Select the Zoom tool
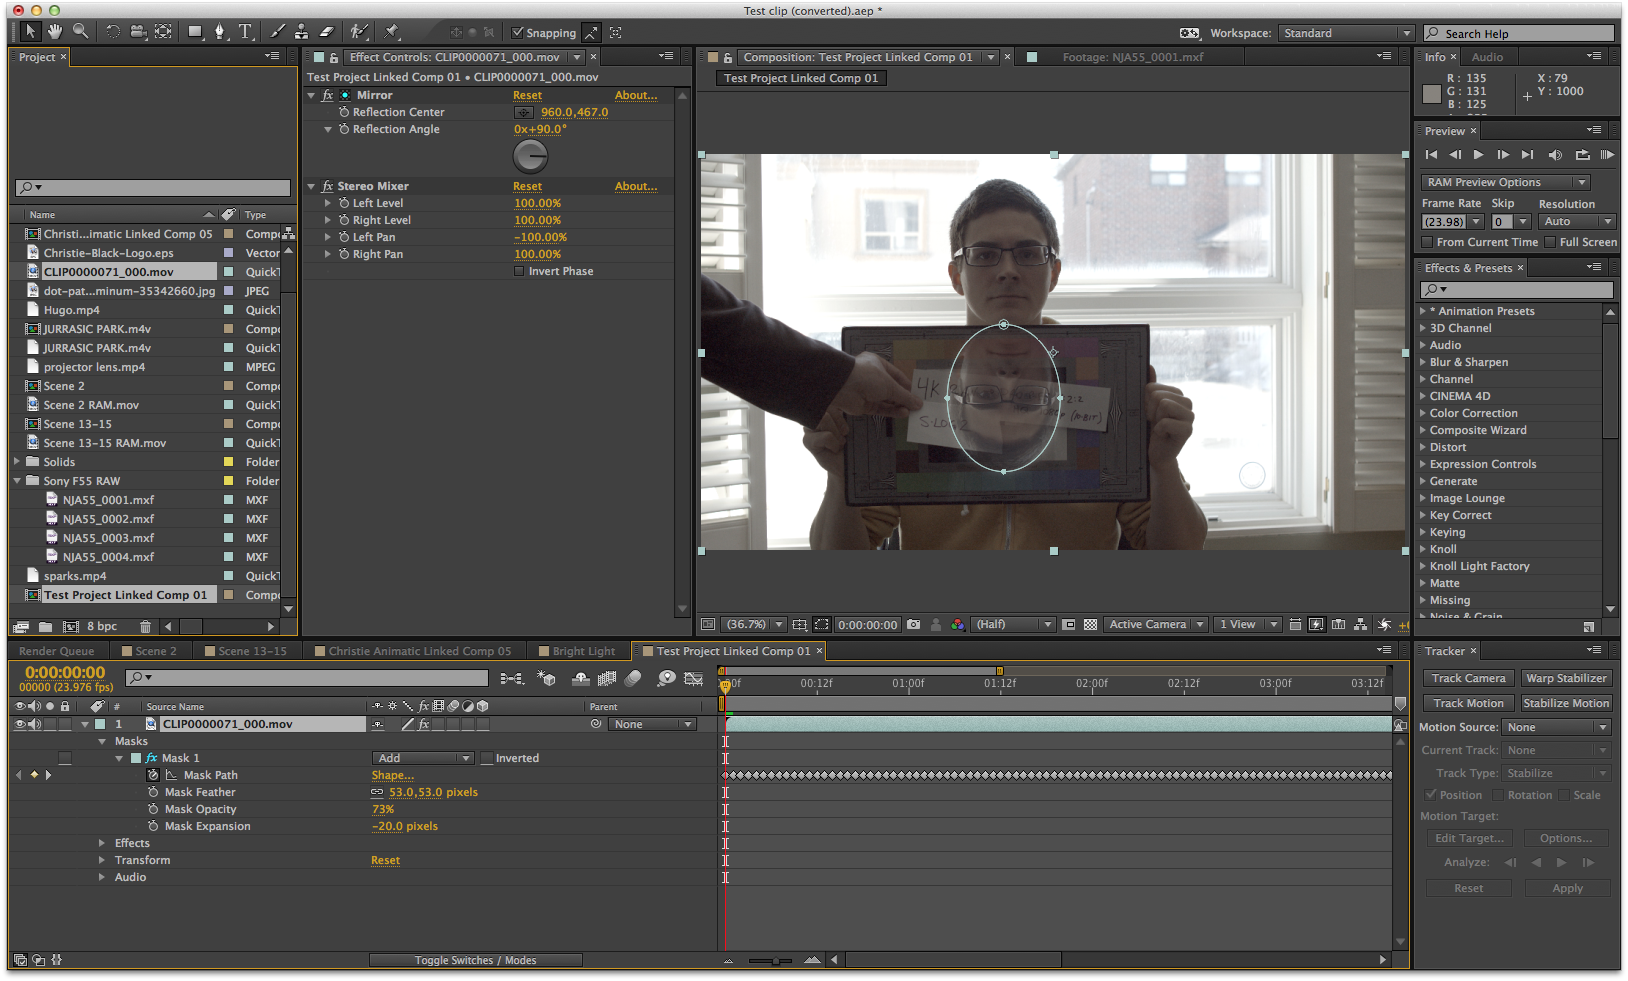1628x981 pixels. (x=81, y=32)
